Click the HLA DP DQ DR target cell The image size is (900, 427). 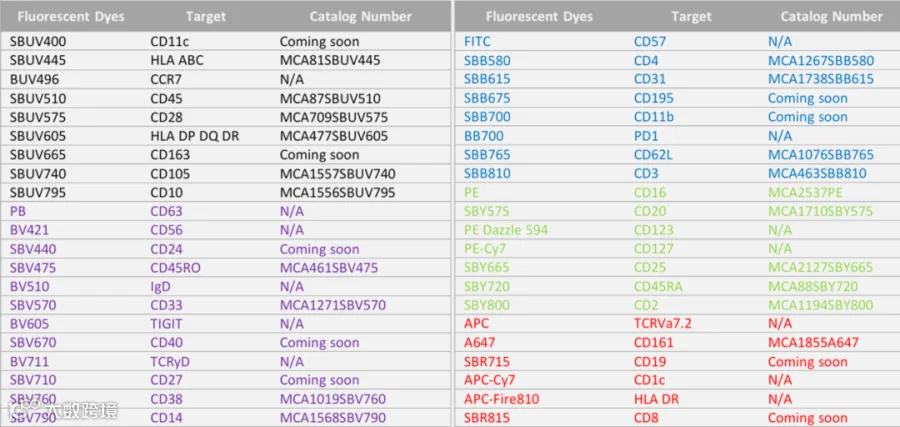[x=195, y=136]
